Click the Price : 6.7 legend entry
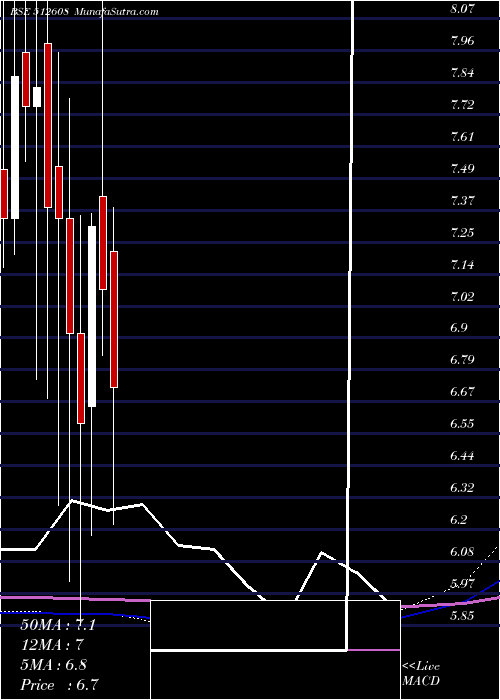500x700 pixels. tap(59, 685)
